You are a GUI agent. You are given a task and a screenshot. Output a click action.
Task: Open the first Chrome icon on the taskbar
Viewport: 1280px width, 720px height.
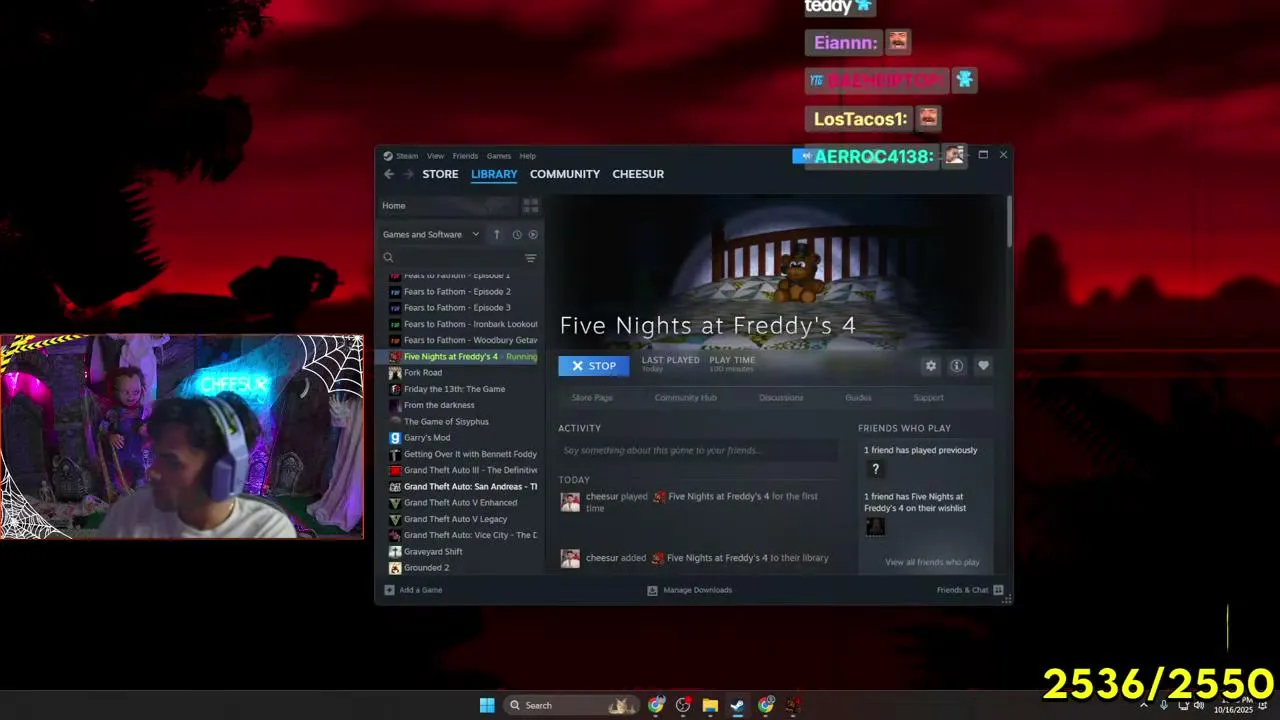pos(656,705)
